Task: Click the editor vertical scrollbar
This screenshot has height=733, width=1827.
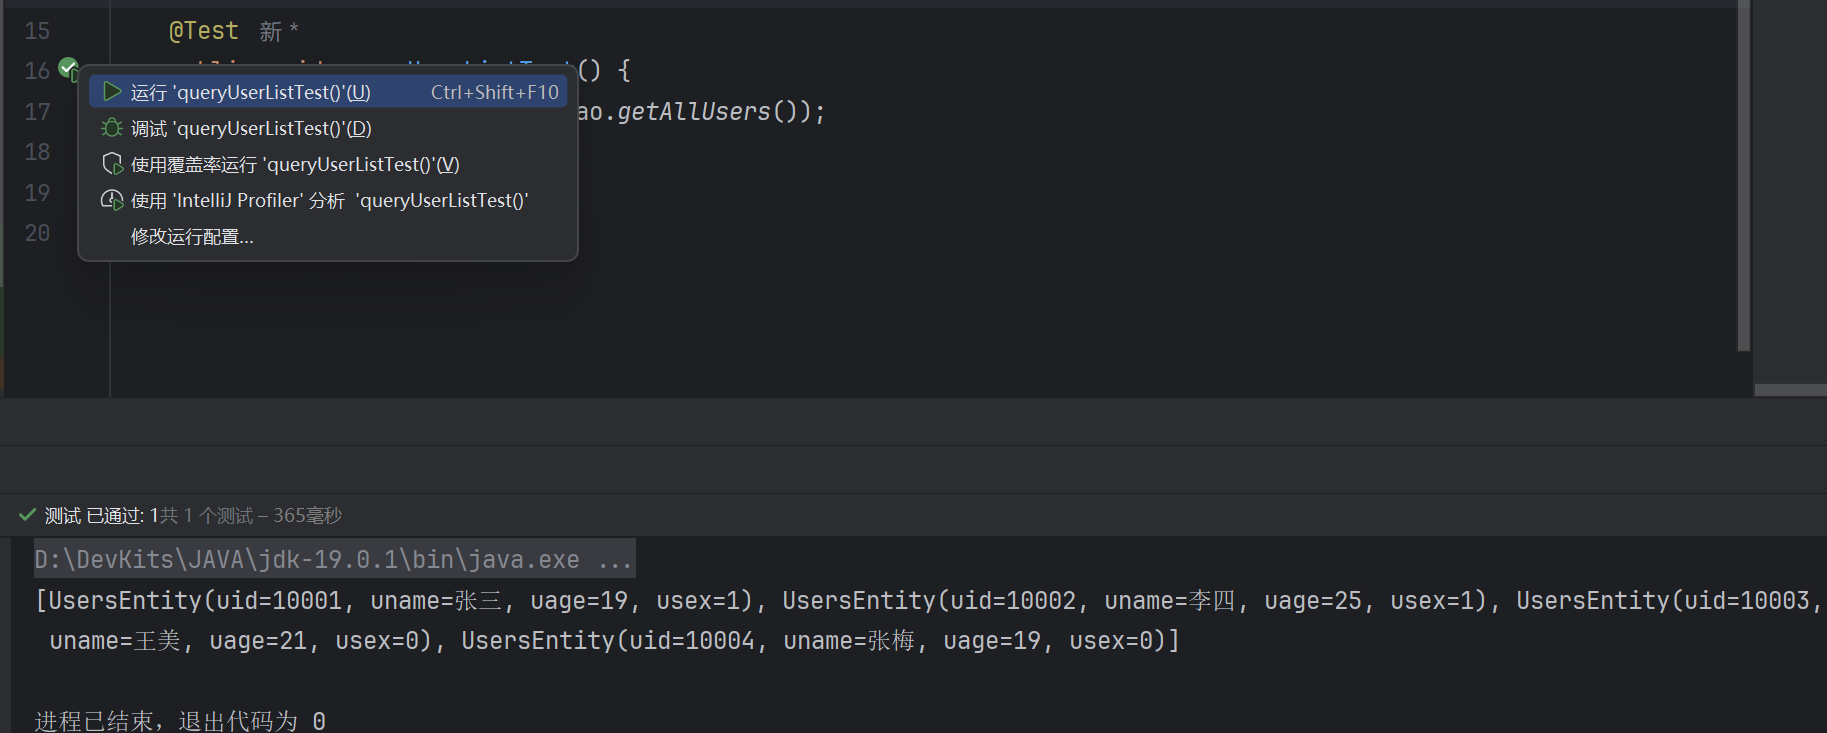Action: pyautogui.click(x=1744, y=175)
